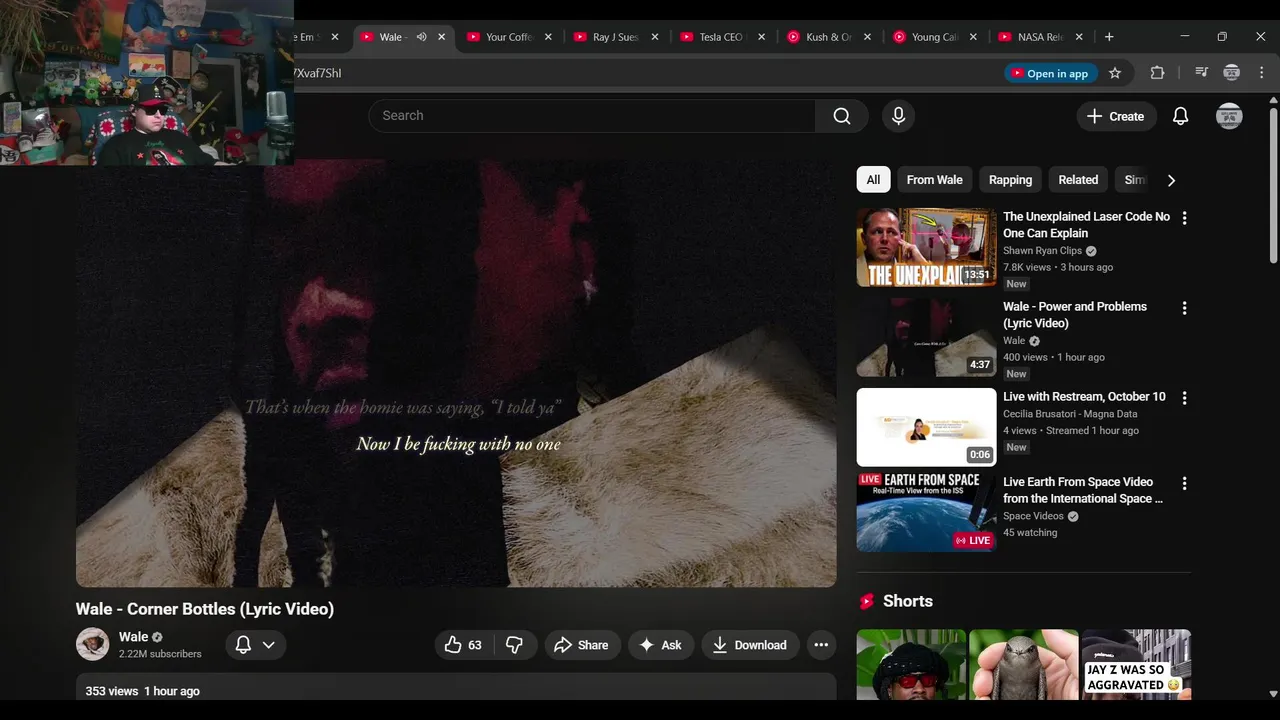This screenshot has width=1280, height=720.
Task: Open Wale channel name link
Action: tap(133, 637)
